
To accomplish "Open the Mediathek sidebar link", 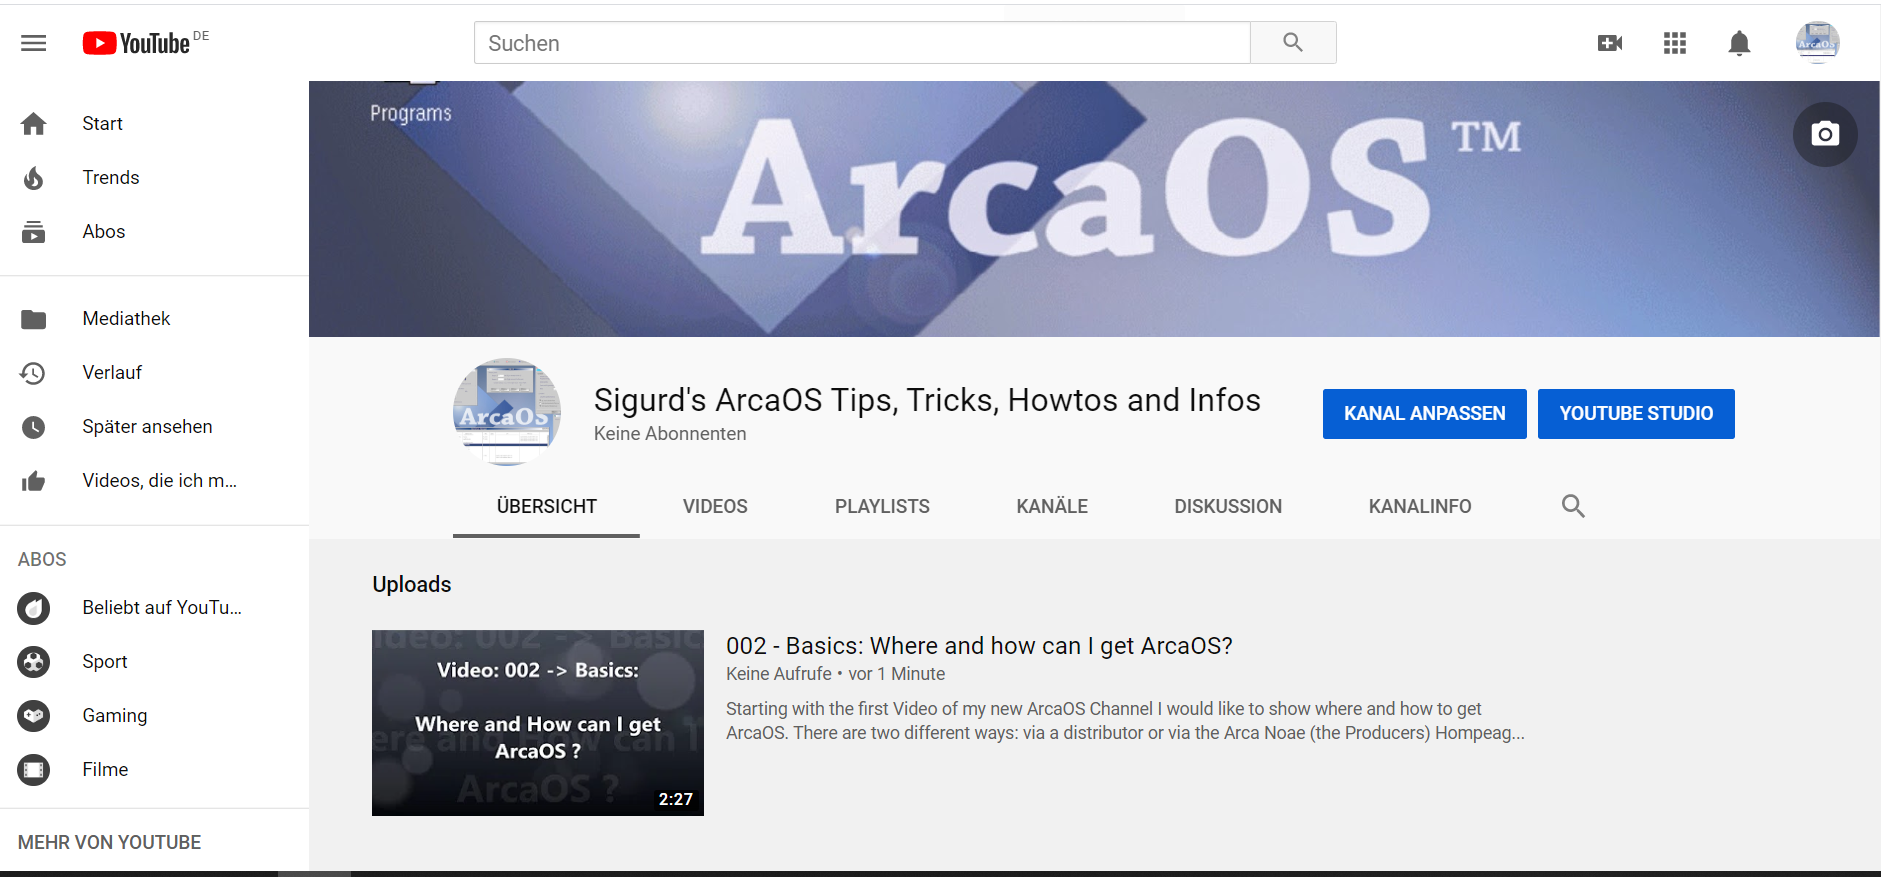I will coord(126,319).
